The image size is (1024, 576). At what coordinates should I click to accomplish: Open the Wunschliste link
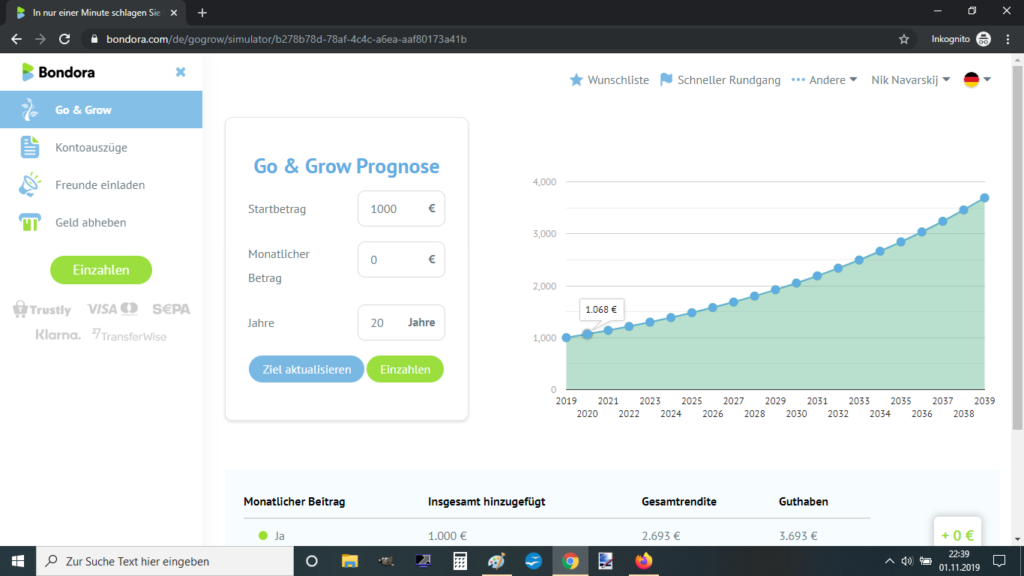[609, 80]
